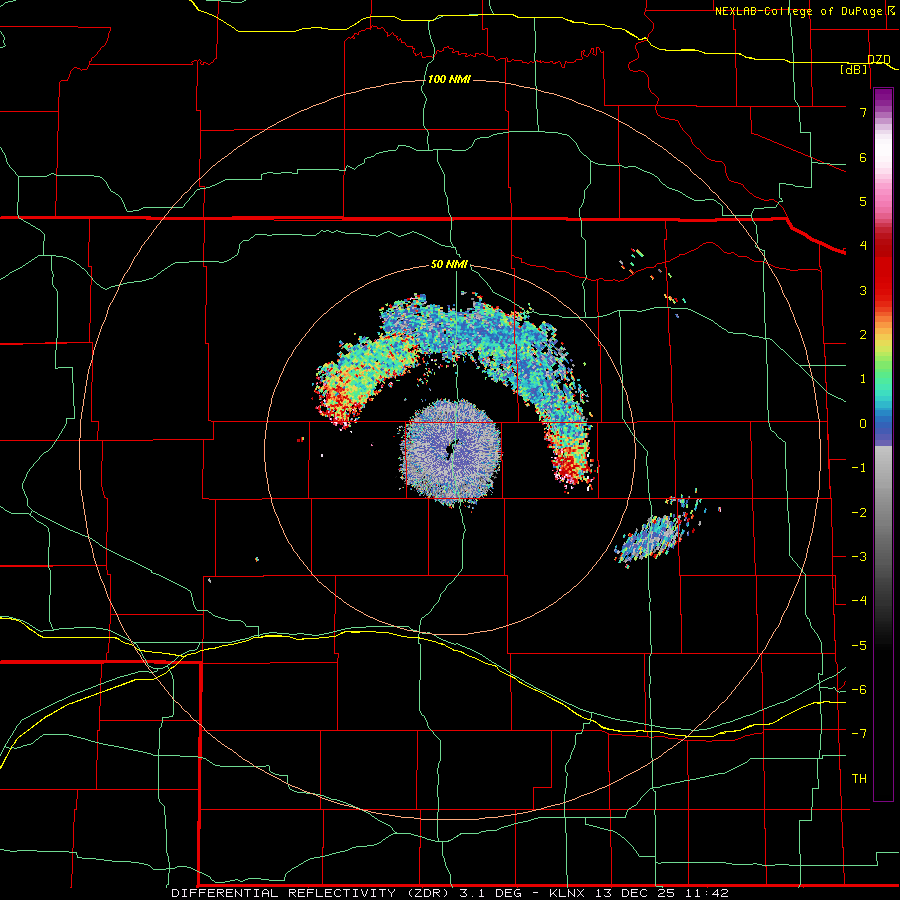Click the -1 value on color scale
The width and height of the screenshot is (900, 900).
tap(859, 468)
